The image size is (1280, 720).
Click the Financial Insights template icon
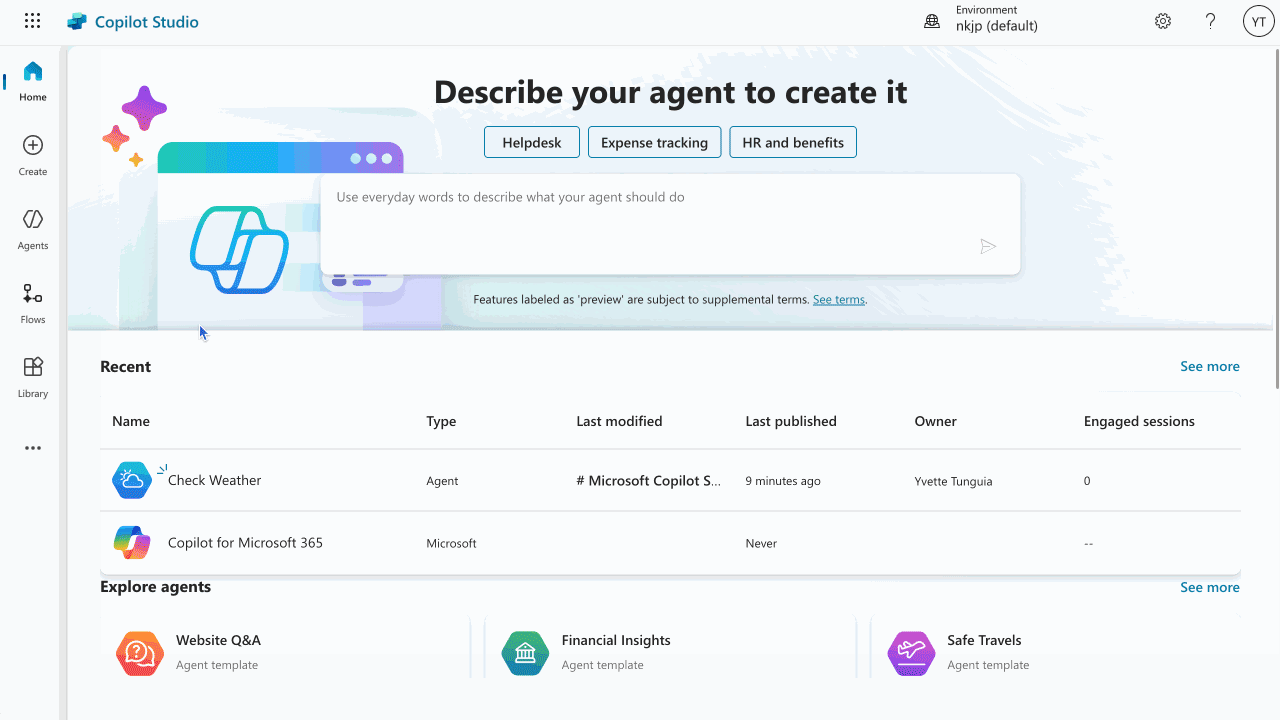click(525, 654)
